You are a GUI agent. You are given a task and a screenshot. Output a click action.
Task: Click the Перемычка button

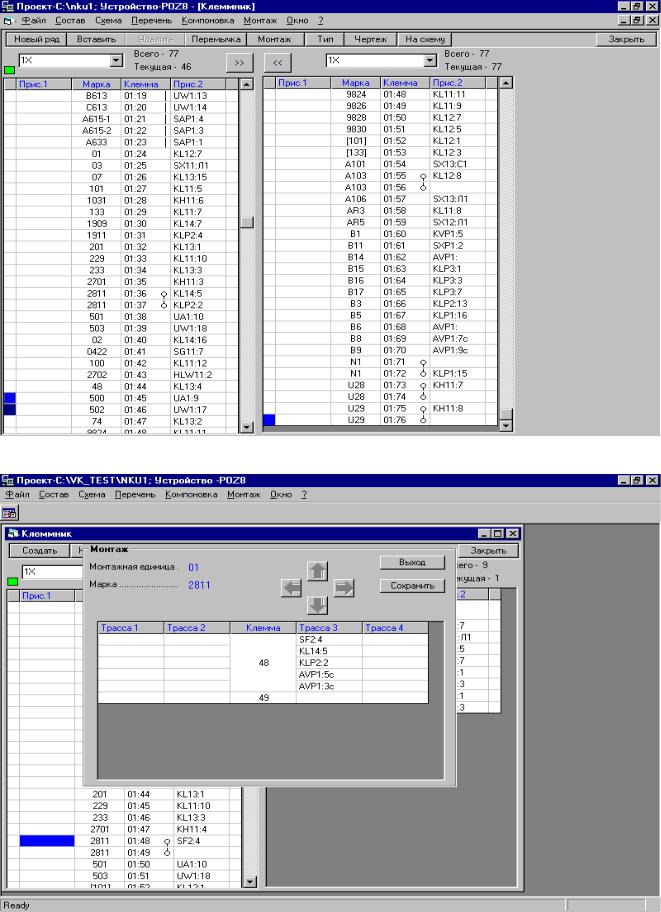216,40
